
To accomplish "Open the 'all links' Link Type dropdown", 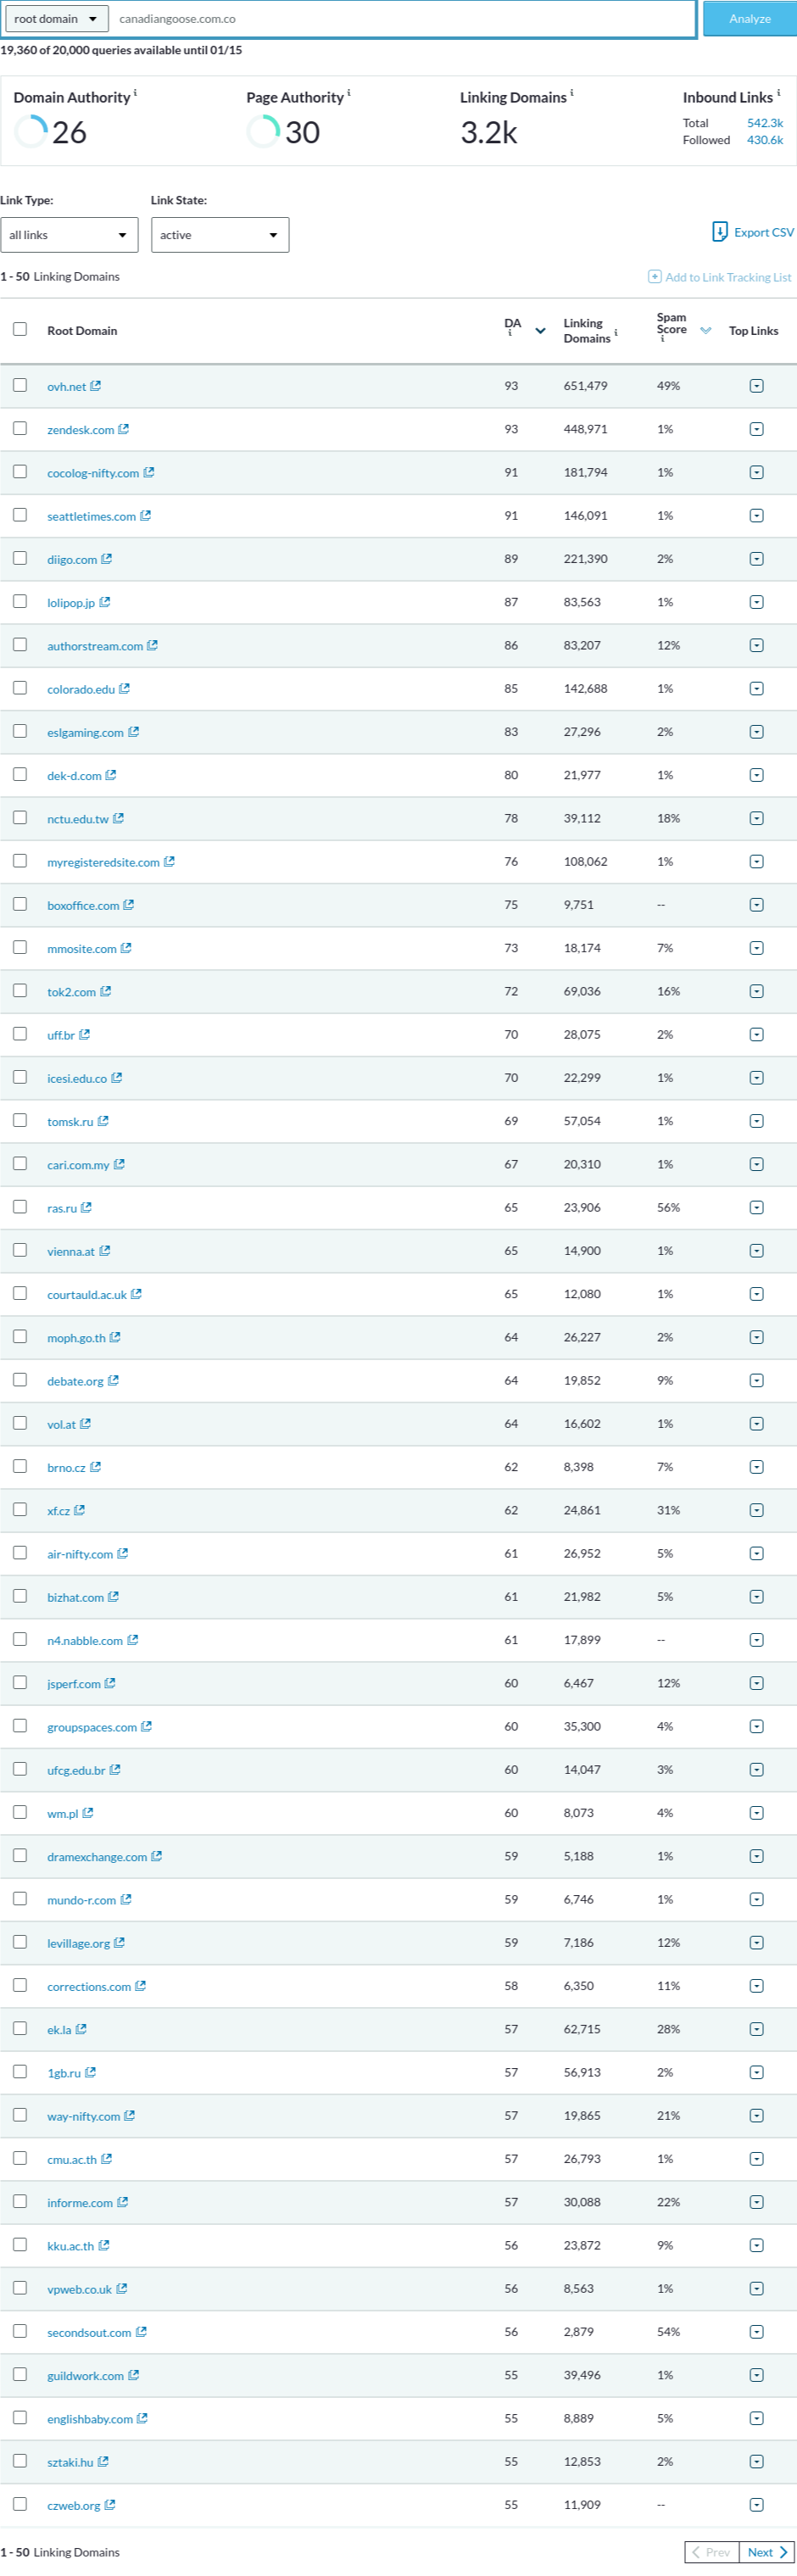I will 69,235.
